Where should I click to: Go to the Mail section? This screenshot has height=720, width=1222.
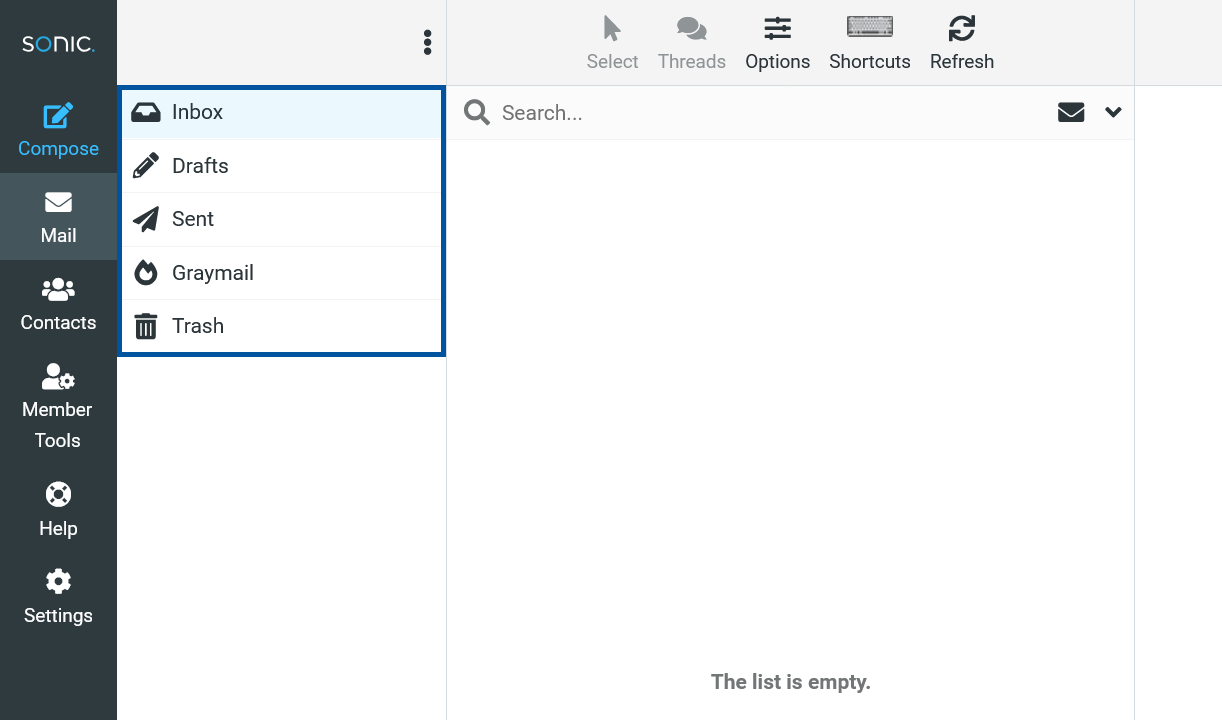pos(58,217)
